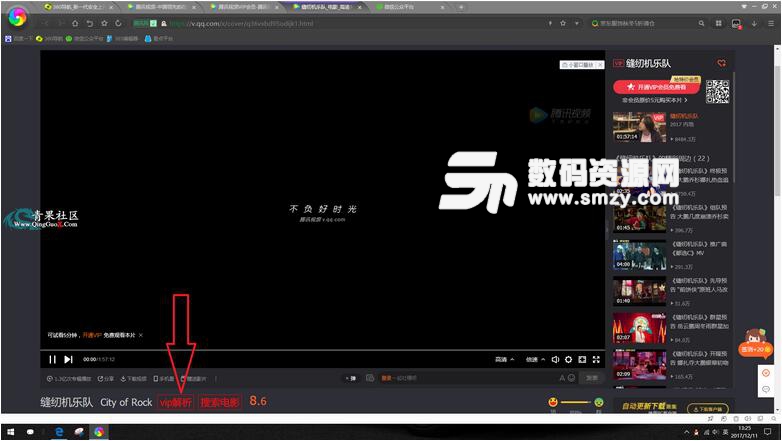Open danmaku font style 'A' icon
Image resolution: width=782 pixels, height=441 pixels.
562,378
